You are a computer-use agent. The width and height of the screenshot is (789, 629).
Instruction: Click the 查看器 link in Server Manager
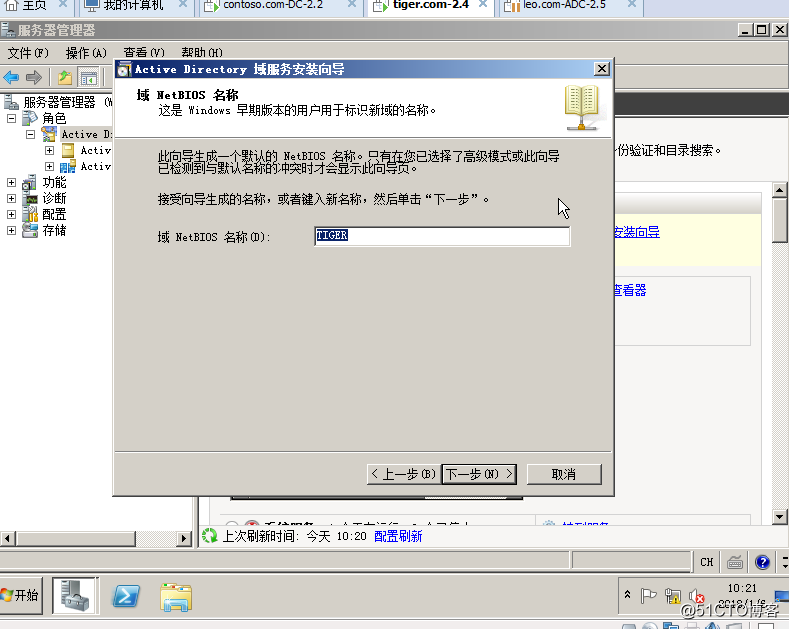point(630,290)
